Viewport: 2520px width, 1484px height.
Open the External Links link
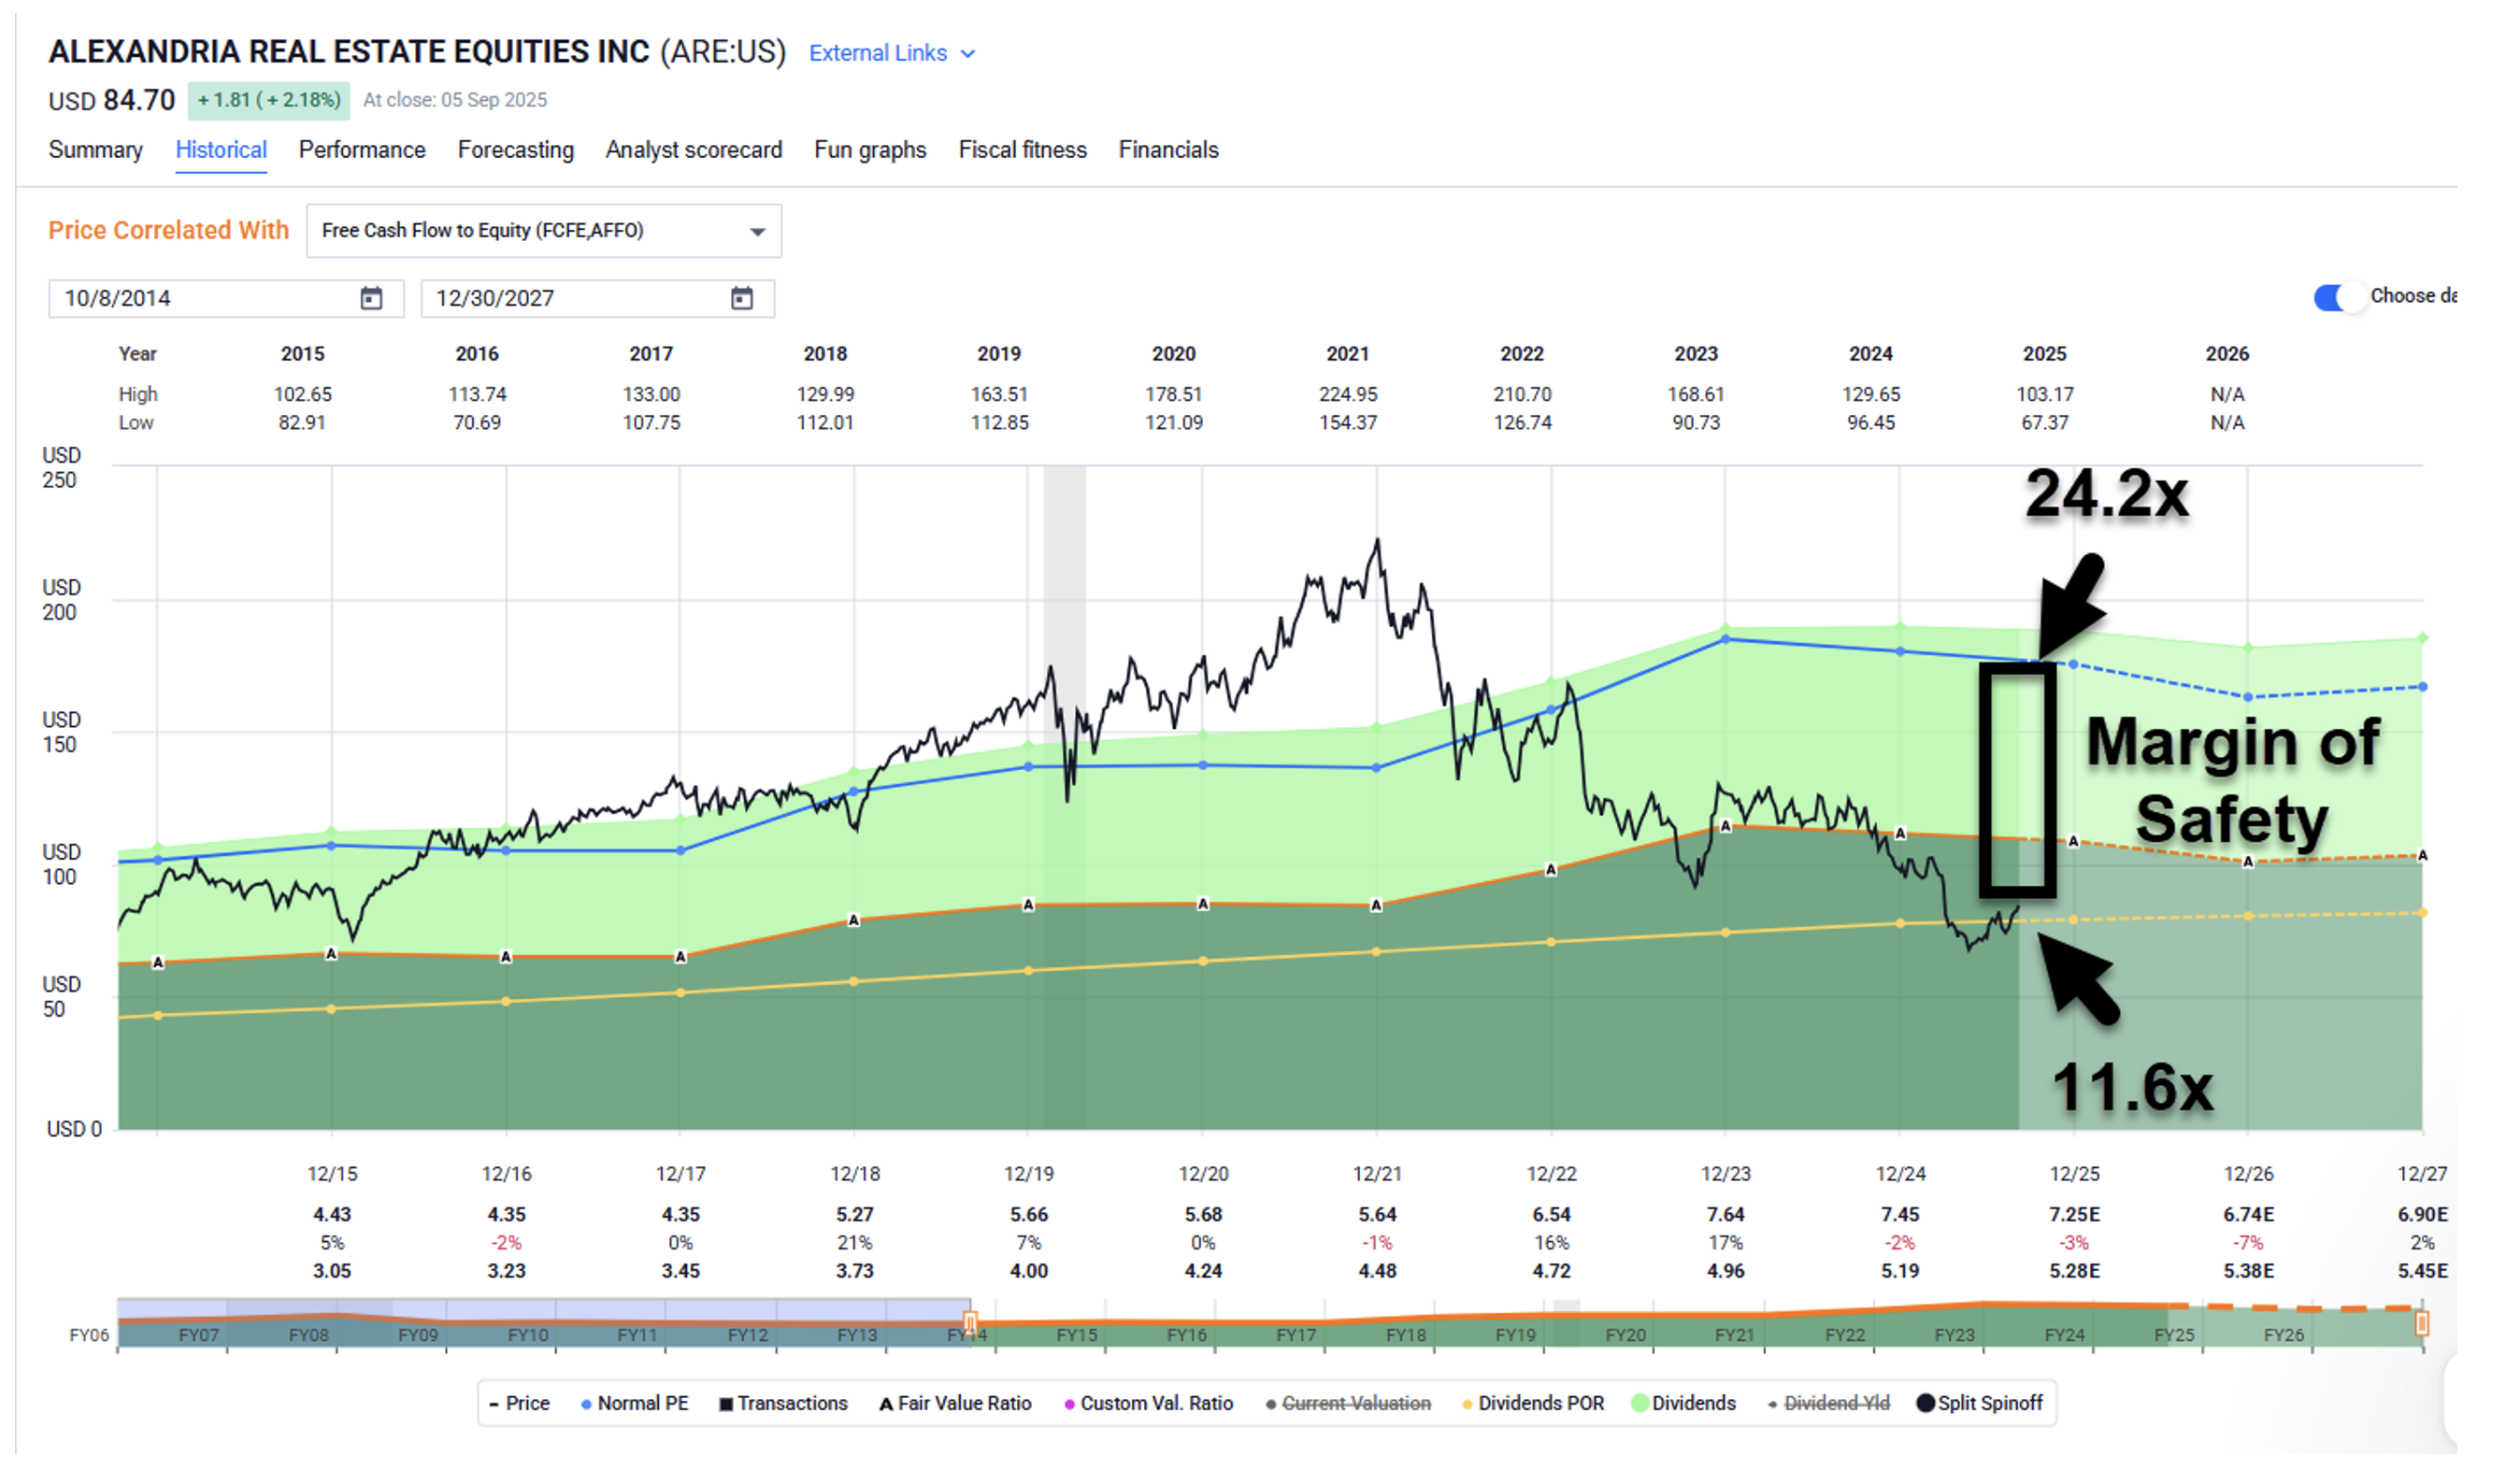[x=878, y=53]
